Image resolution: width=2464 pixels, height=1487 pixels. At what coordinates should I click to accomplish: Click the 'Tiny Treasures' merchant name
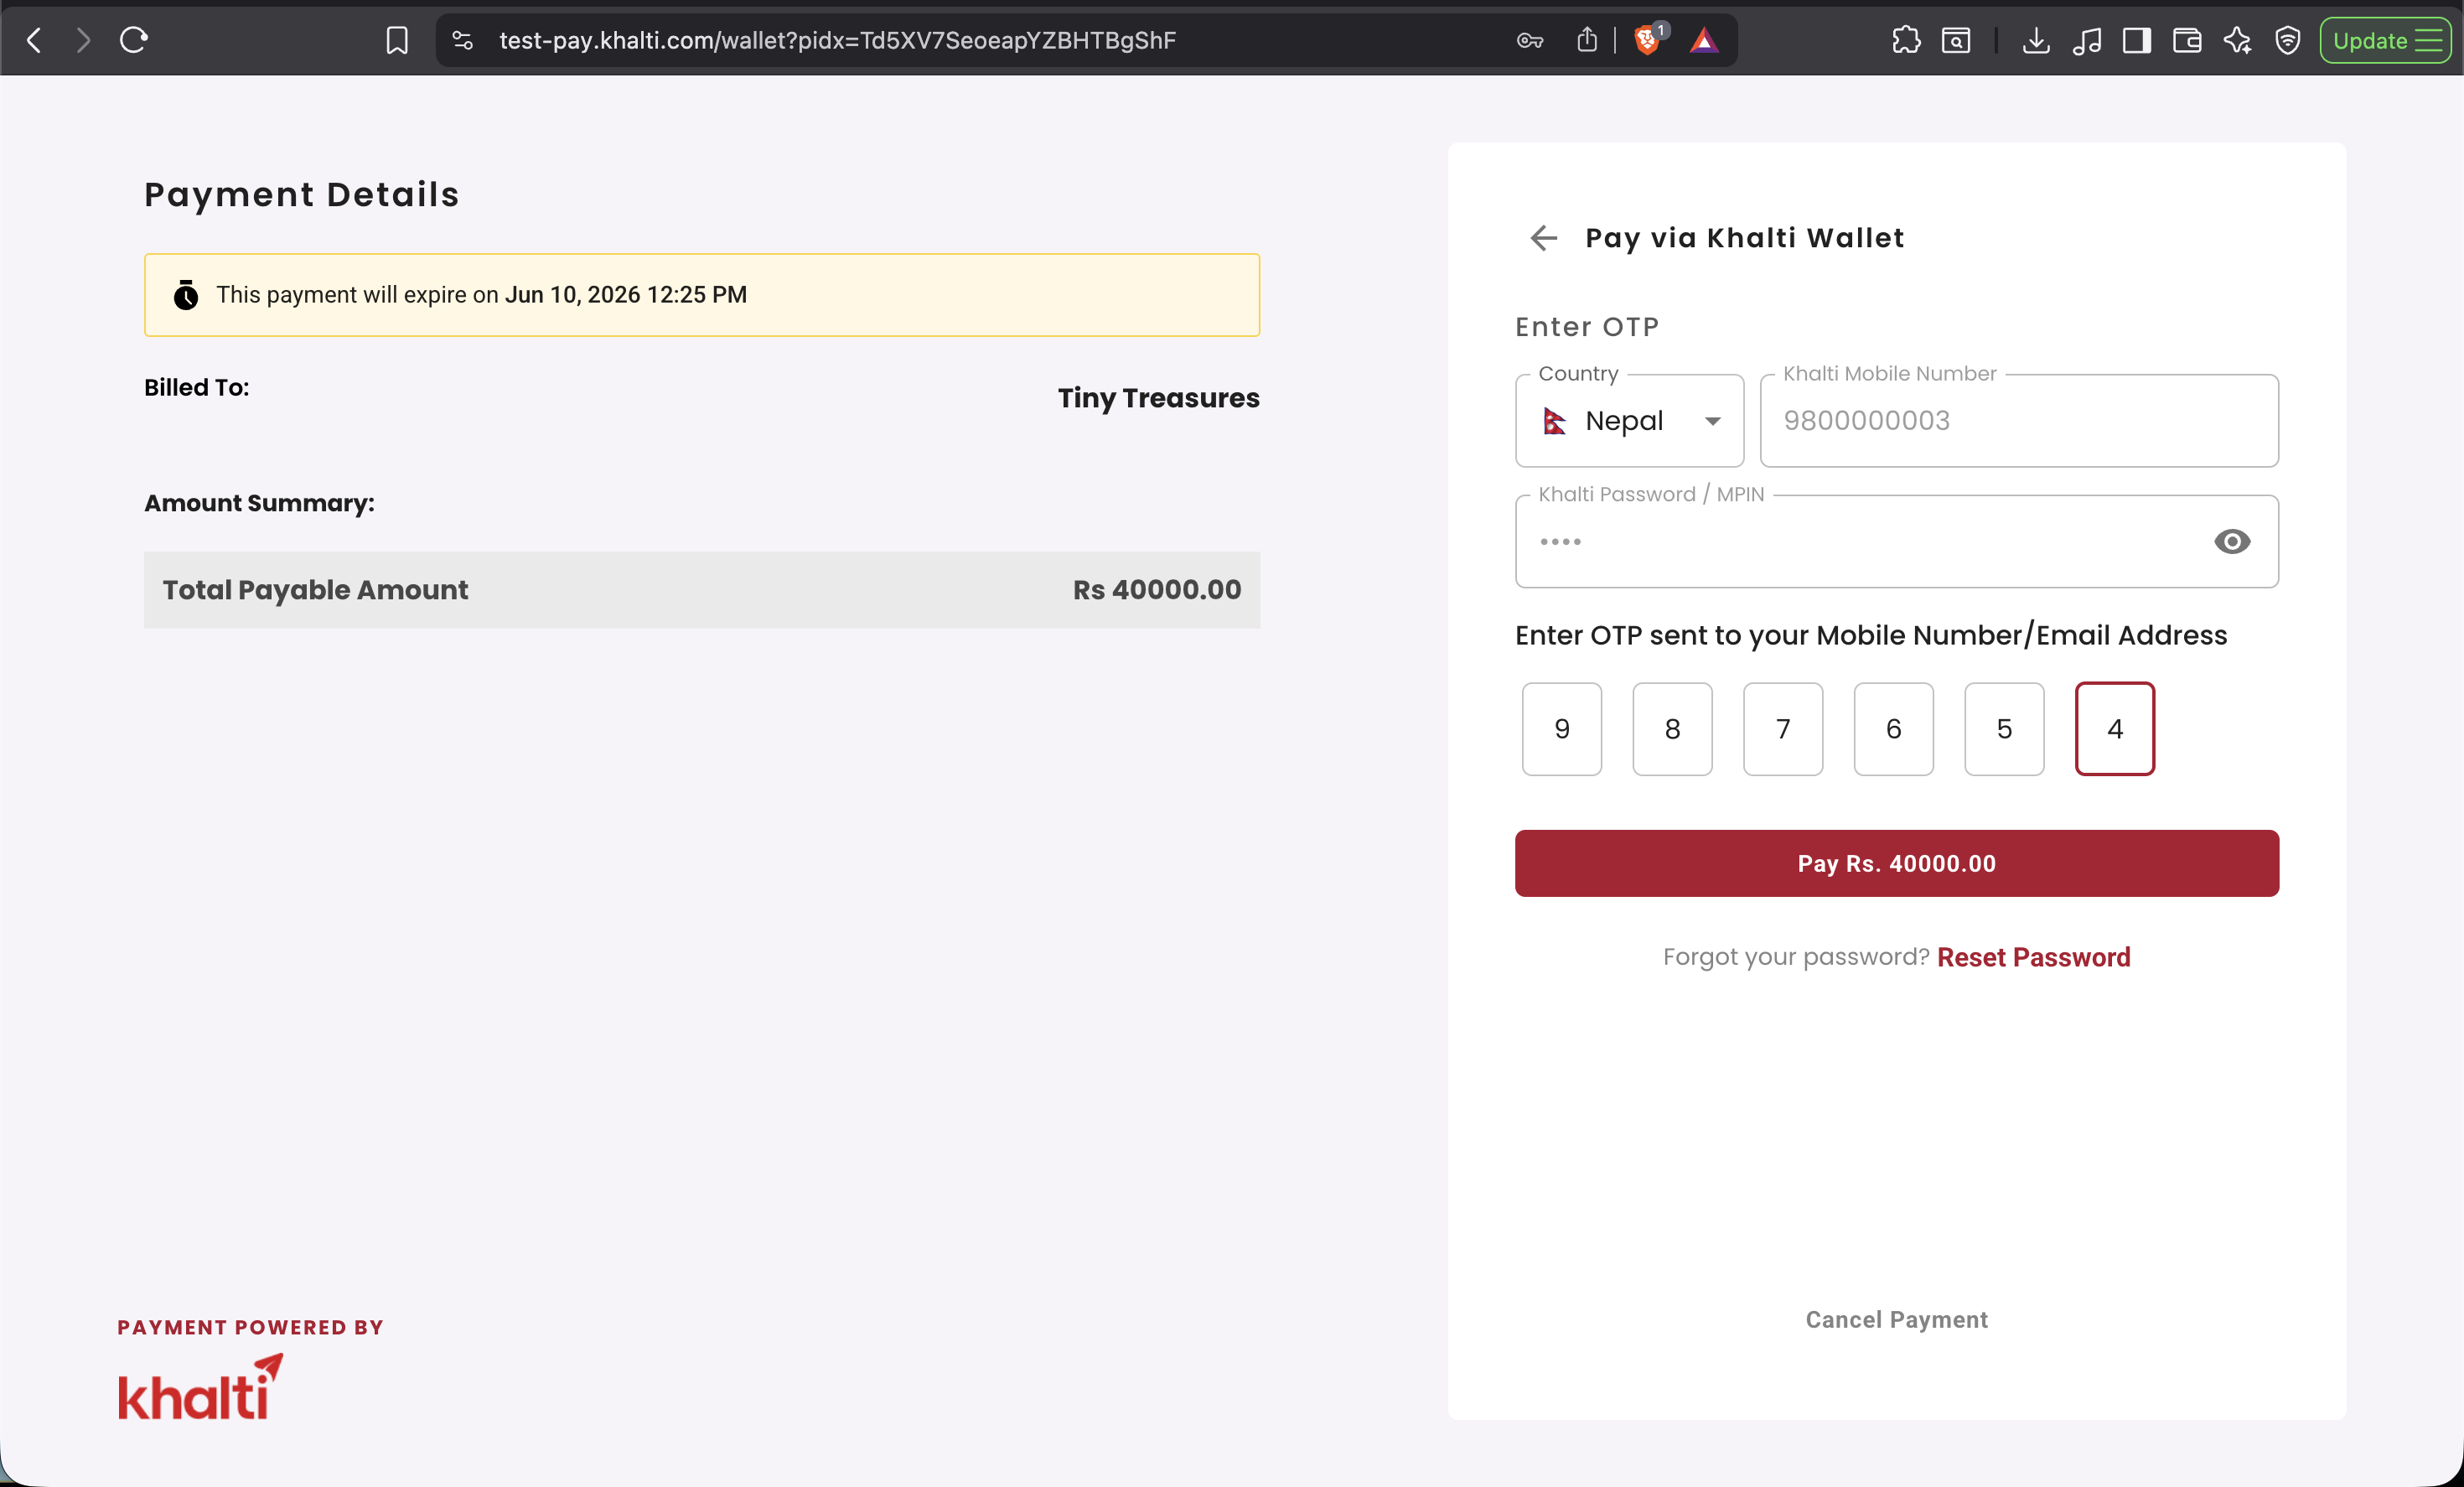(1159, 398)
